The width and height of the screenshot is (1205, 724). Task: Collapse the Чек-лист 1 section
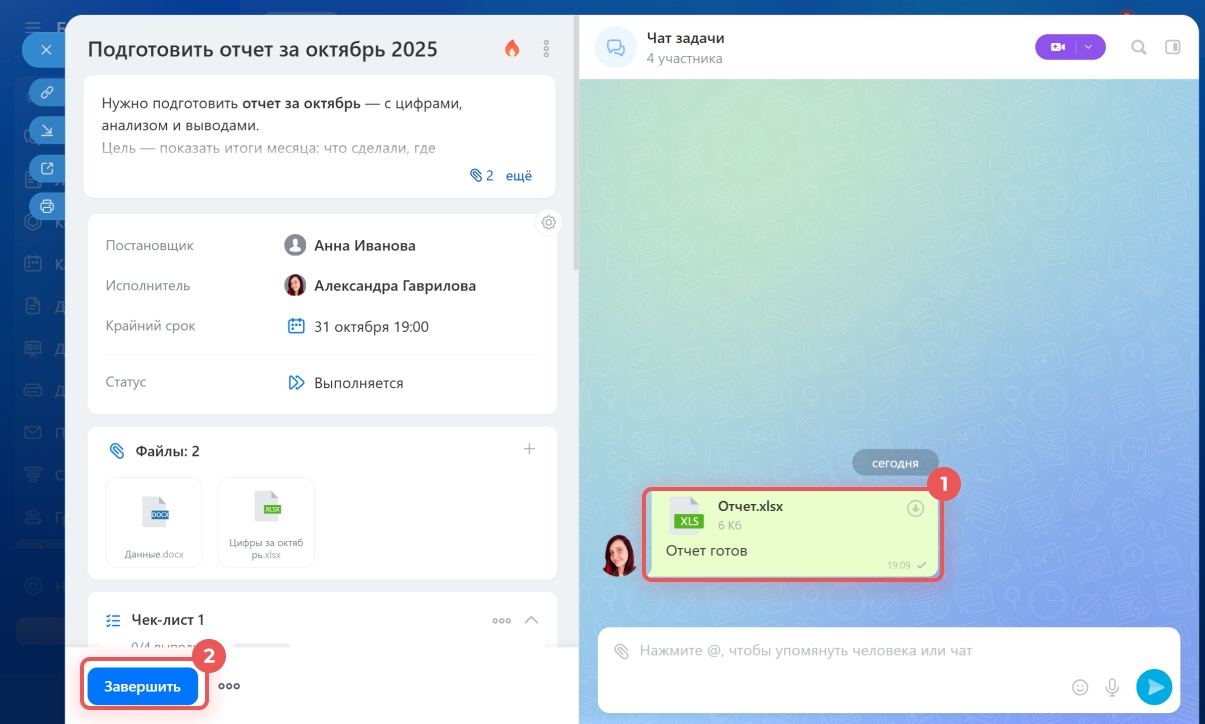[x=532, y=620]
